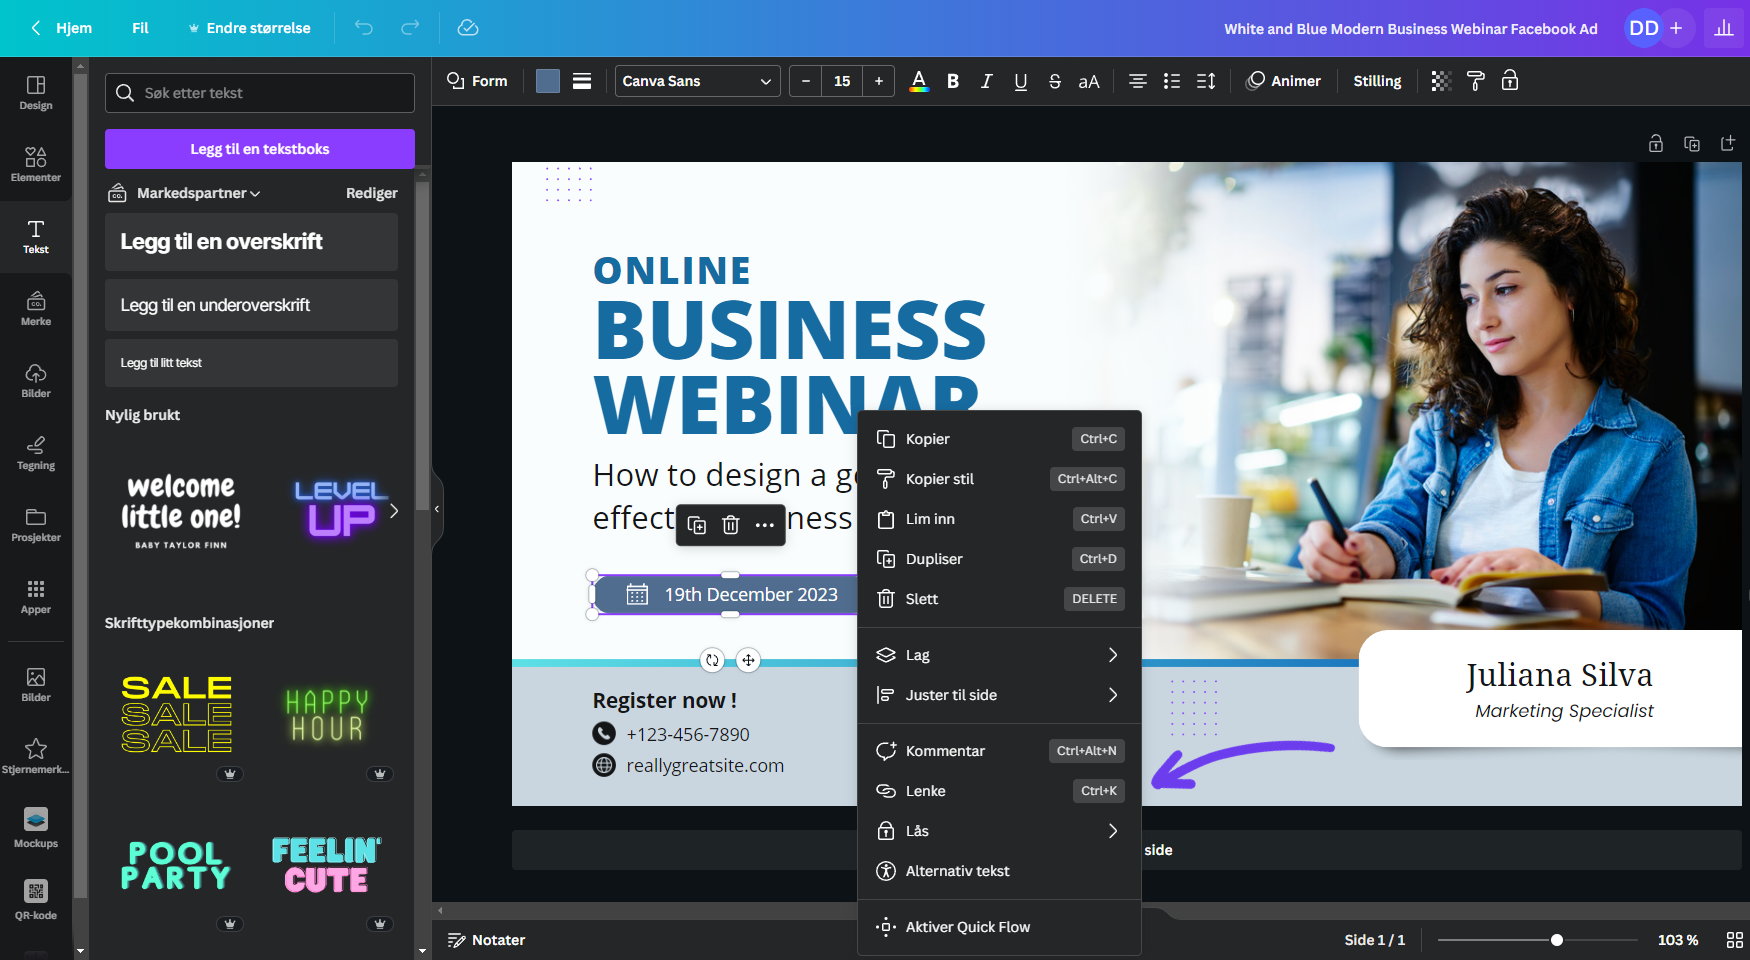Viewport: 1750px width, 960px height.
Task: Open the Tegning drawing panel
Action: coord(36,453)
